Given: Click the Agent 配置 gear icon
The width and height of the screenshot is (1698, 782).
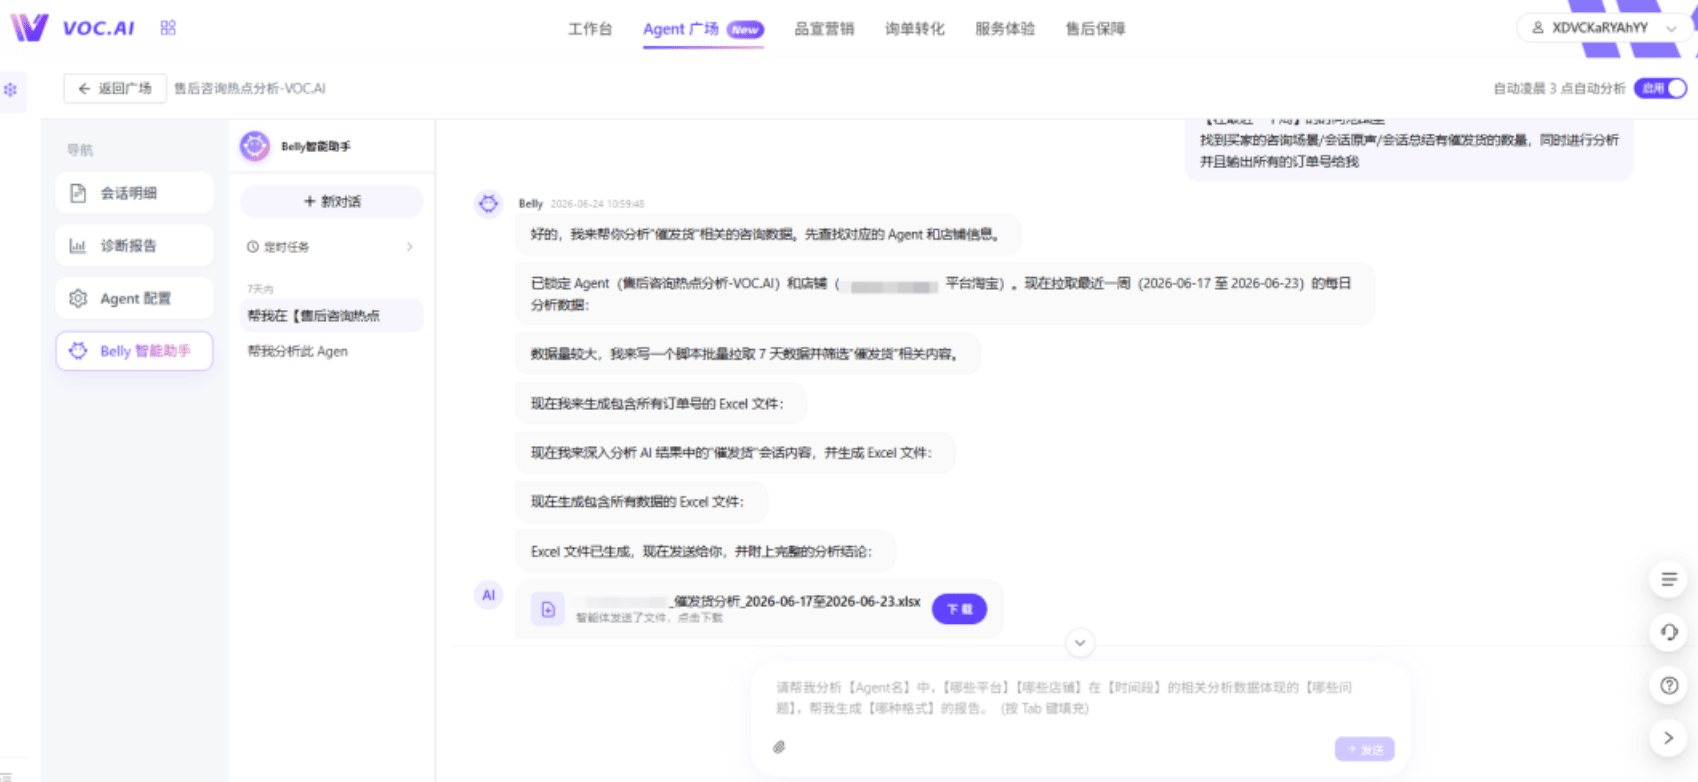Looking at the screenshot, I should click(78, 298).
